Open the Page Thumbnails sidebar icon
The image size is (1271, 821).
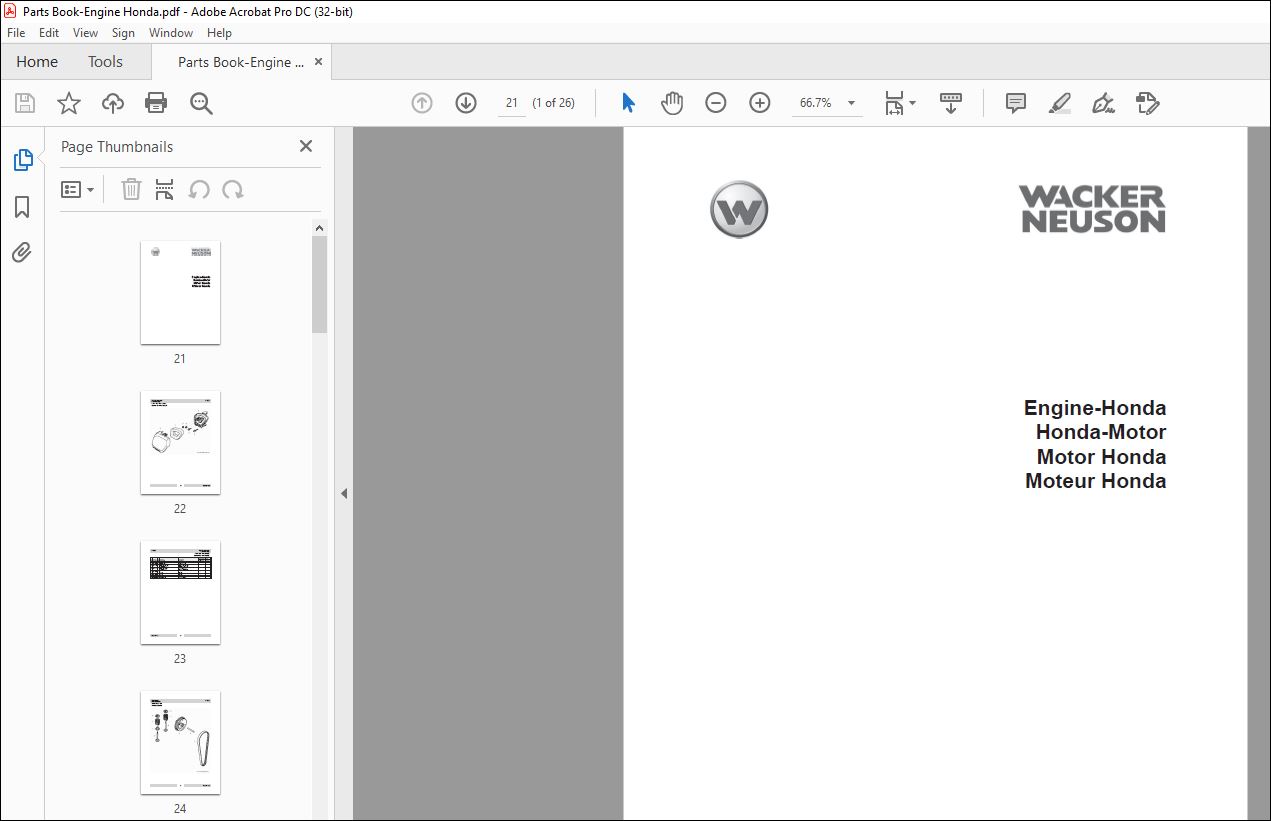pos(22,160)
